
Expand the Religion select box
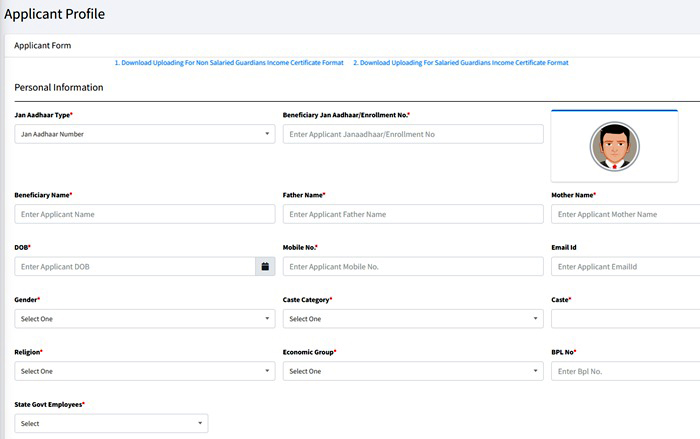(145, 371)
